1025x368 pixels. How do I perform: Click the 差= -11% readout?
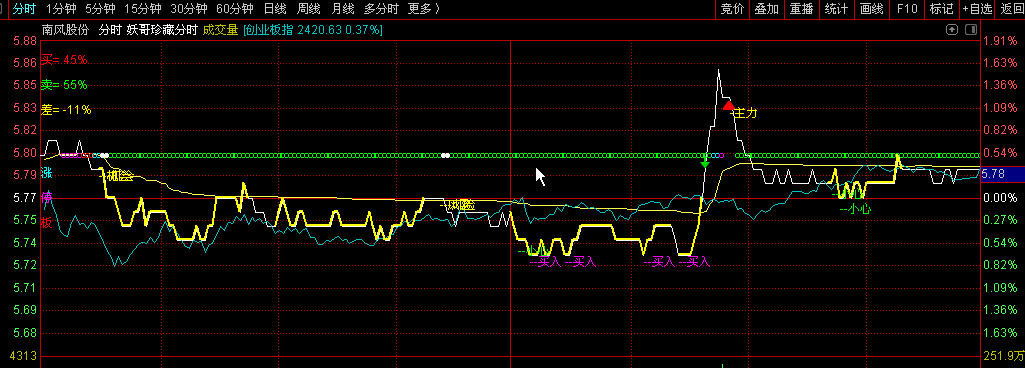click(x=67, y=109)
